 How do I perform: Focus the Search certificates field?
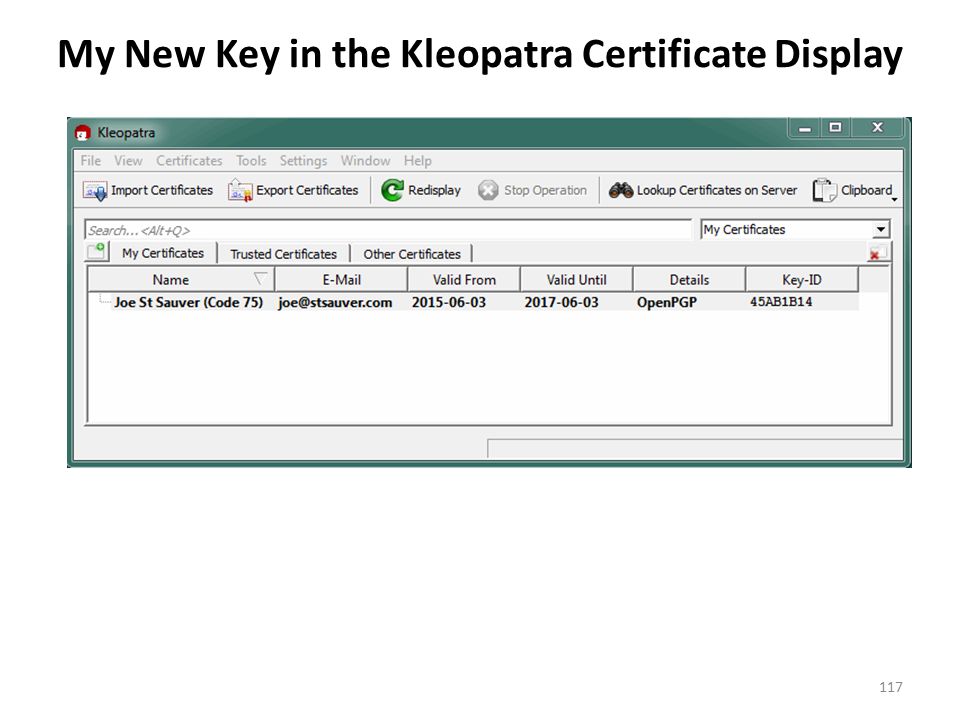point(388,230)
